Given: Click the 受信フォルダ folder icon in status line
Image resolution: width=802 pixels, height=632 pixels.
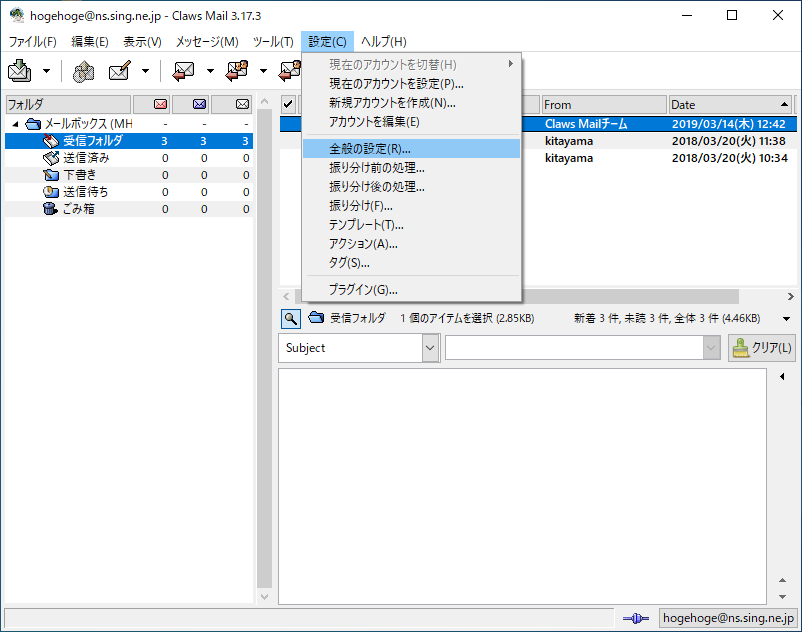Looking at the screenshot, I should pyautogui.click(x=316, y=318).
